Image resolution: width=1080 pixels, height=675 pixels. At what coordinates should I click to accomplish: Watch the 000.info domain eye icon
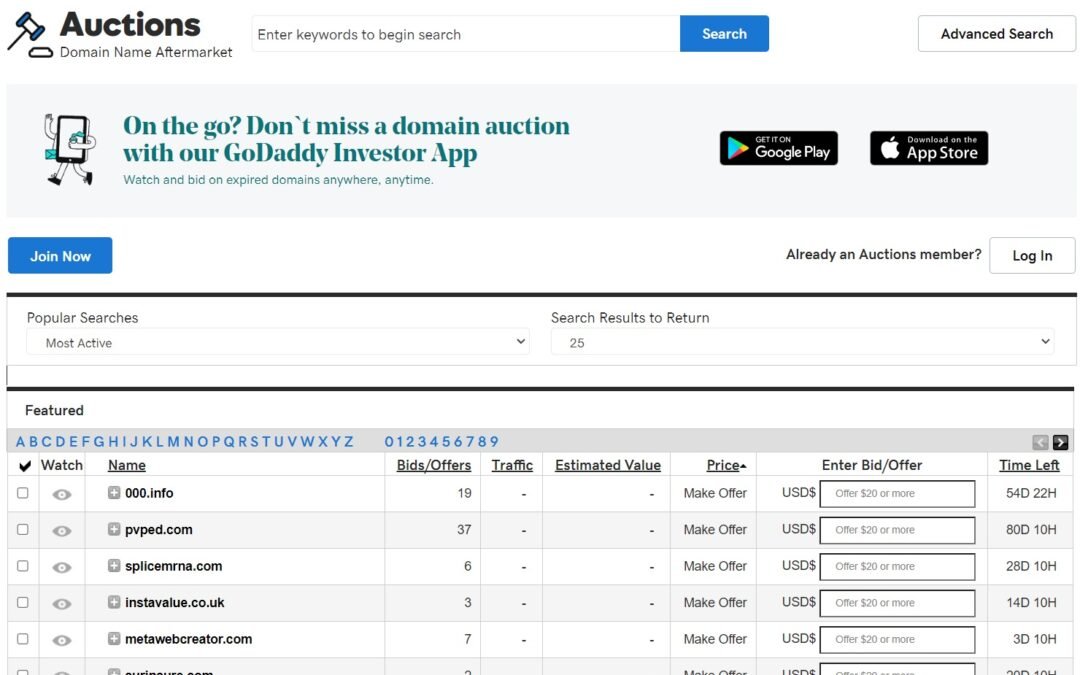(62, 495)
